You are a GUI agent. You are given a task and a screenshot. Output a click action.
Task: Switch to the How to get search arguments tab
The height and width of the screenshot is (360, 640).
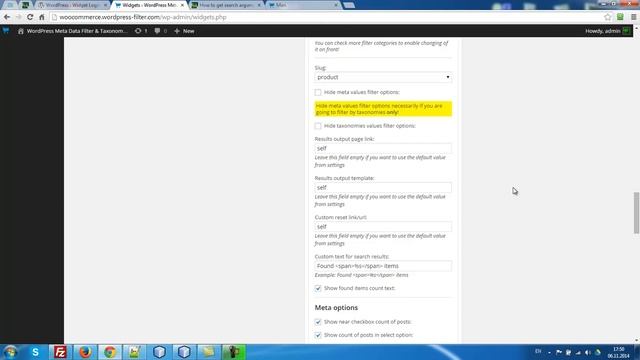[x=226, y=5]
